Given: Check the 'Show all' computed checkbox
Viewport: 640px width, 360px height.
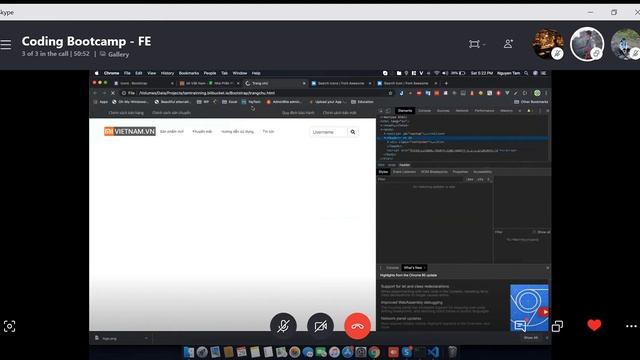Looking at the screenshot, I should coord(534,232).
